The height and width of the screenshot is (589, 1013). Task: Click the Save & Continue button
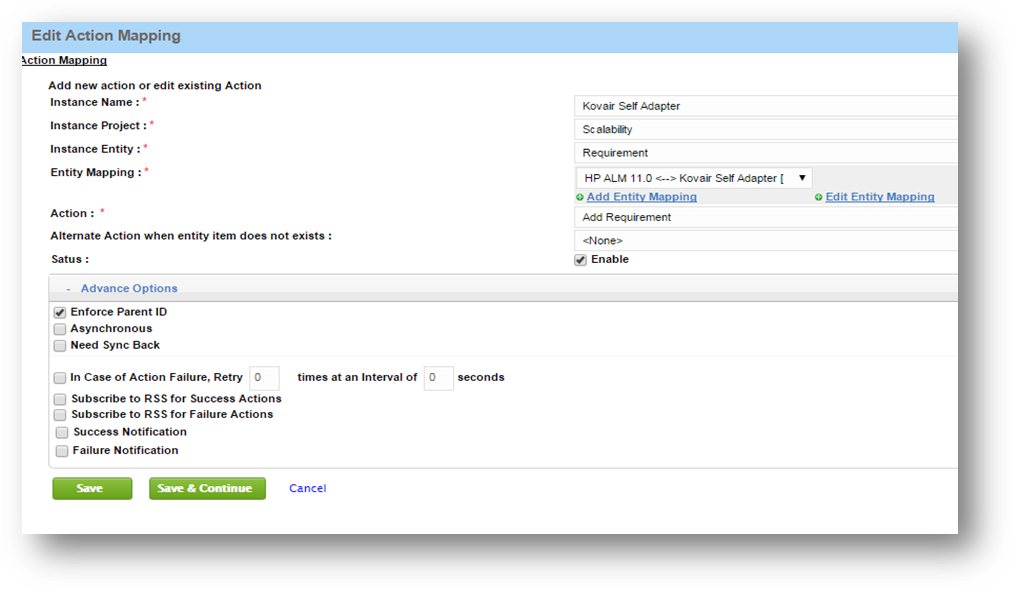(x=207, y=488)
